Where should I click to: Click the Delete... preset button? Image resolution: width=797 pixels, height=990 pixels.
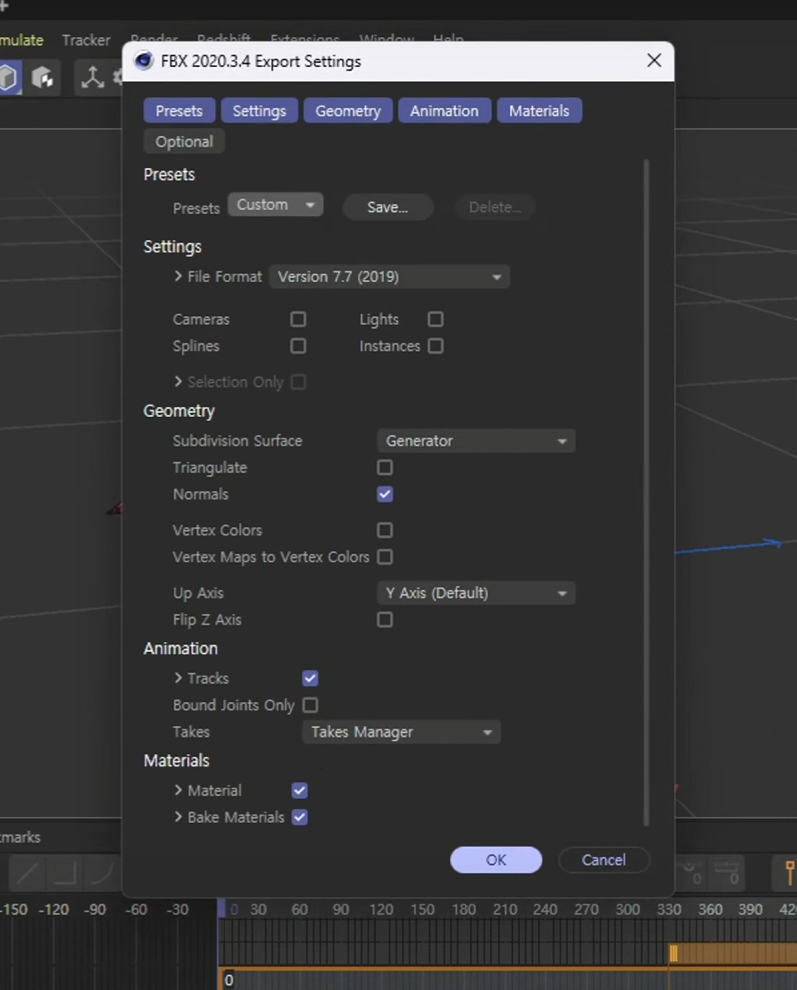click(494, 207)
